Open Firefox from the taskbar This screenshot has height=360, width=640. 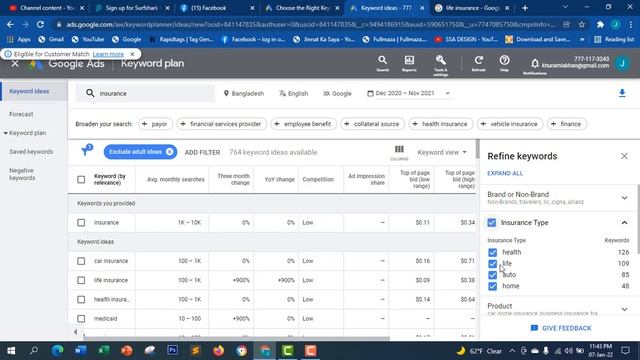[218, 350]
